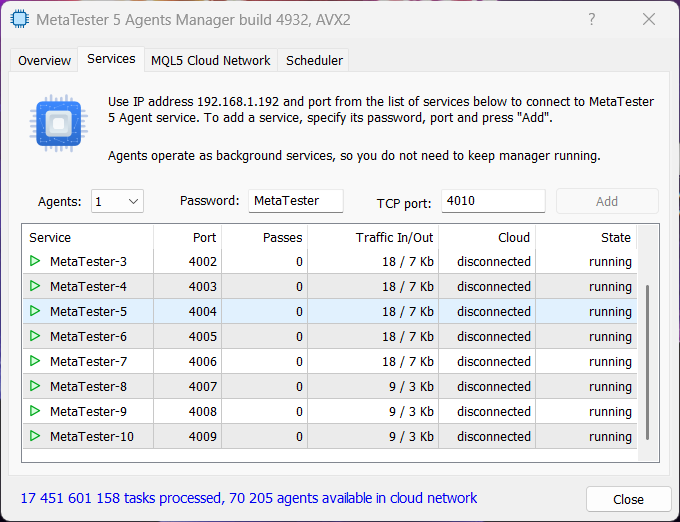Click port value 4003
The width and height of the screenshot is (680, 522).
tap(203, 287)
